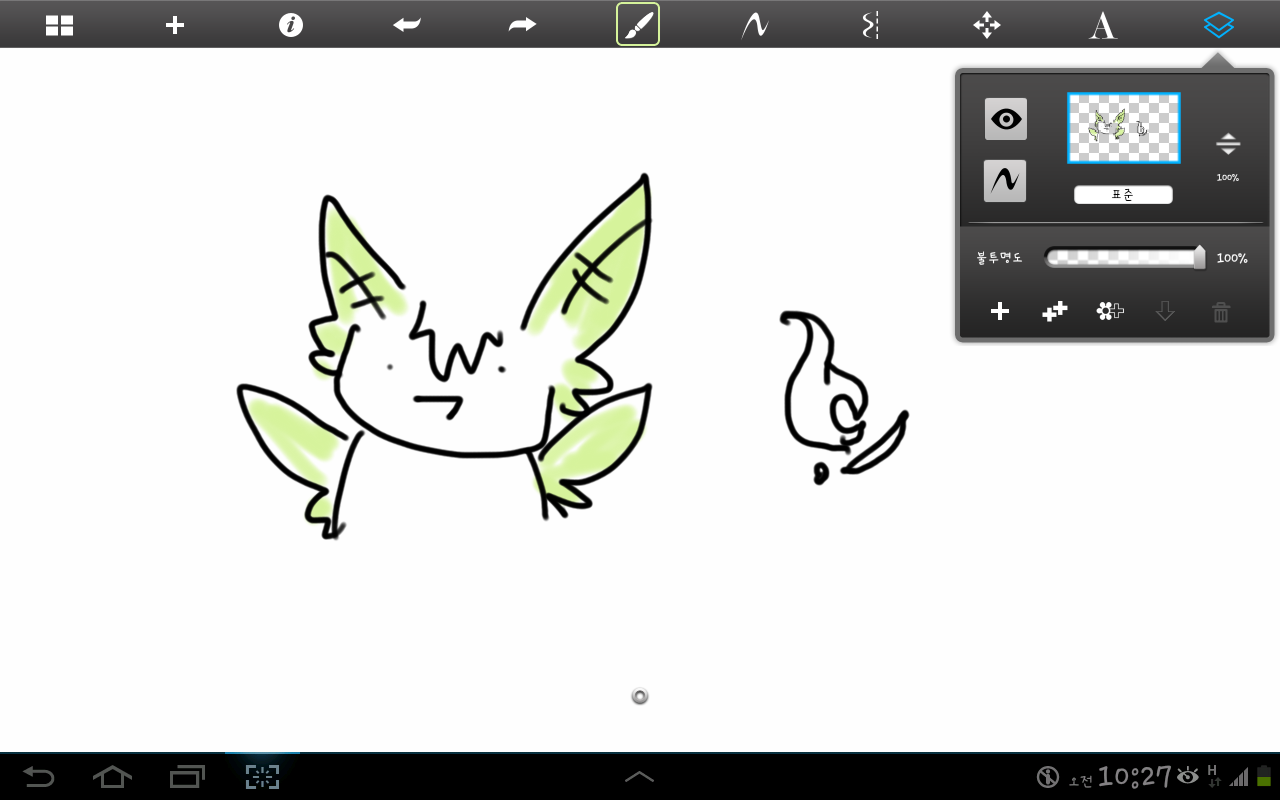Open the stroke style curve tool
Viewport: 1280px width, 800px height.
pos(754,25)
